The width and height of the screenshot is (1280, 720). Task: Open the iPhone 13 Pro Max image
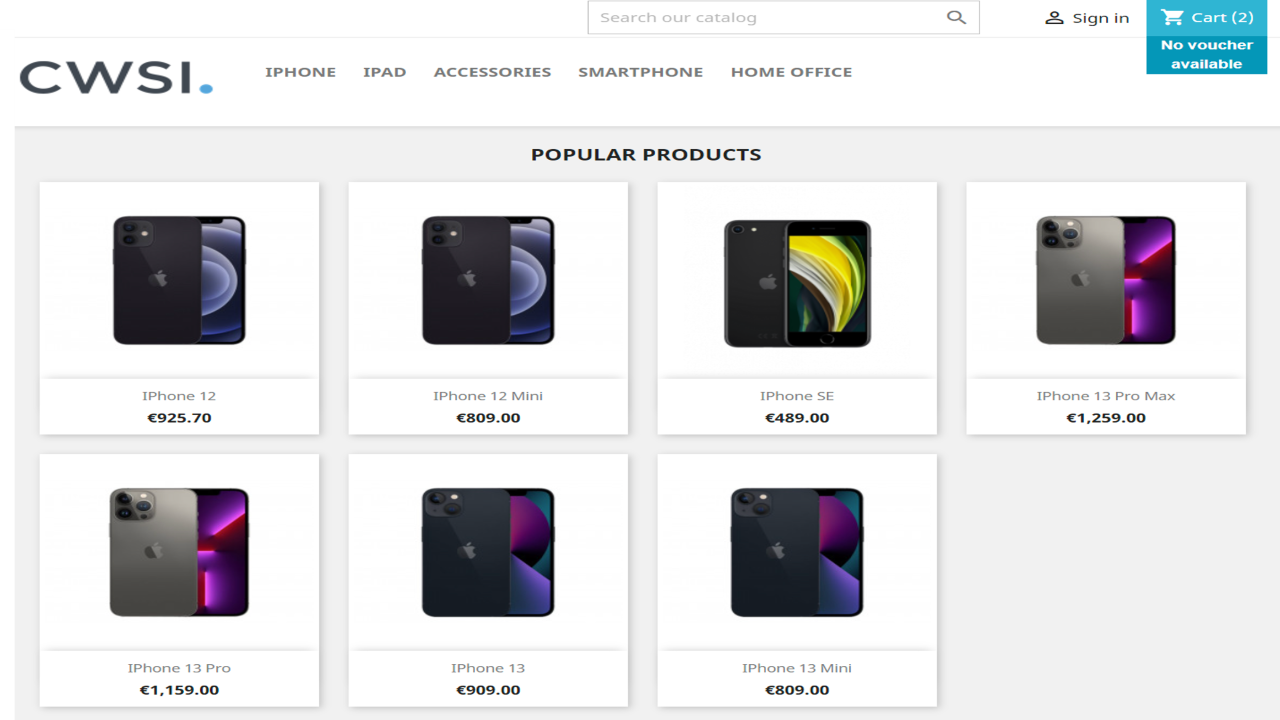tap(1106, 280)
